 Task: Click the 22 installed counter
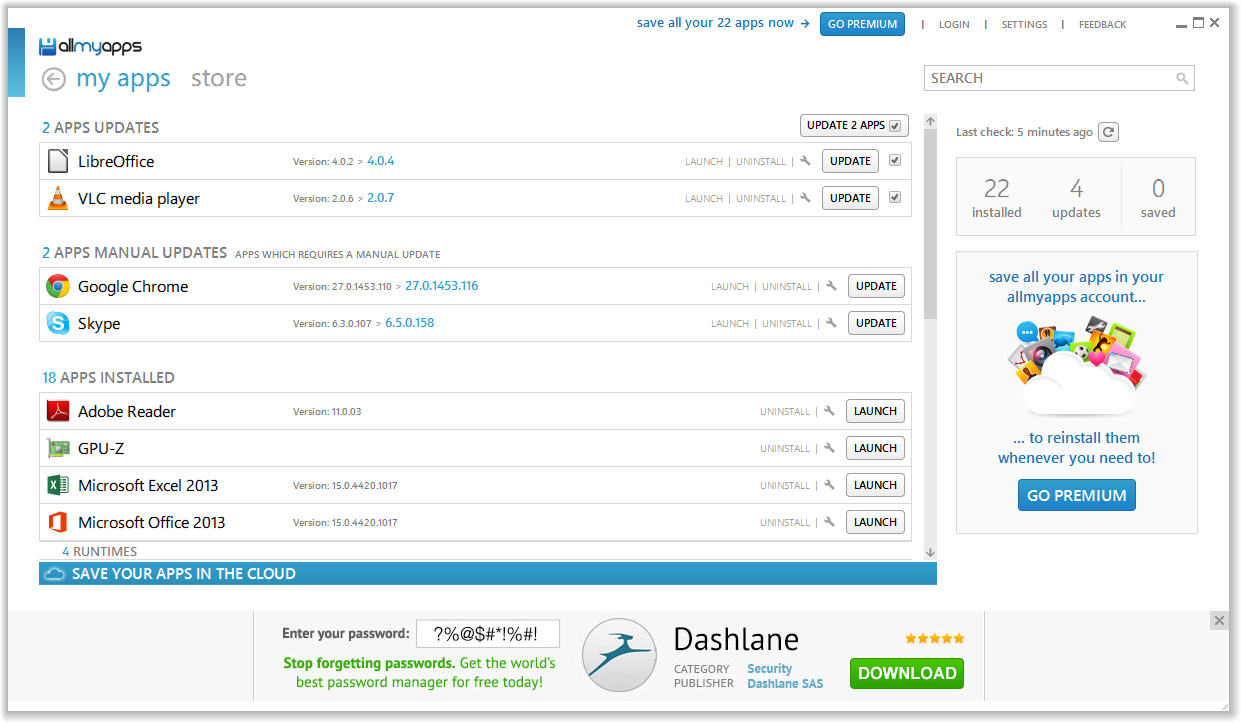coord(996,197)
